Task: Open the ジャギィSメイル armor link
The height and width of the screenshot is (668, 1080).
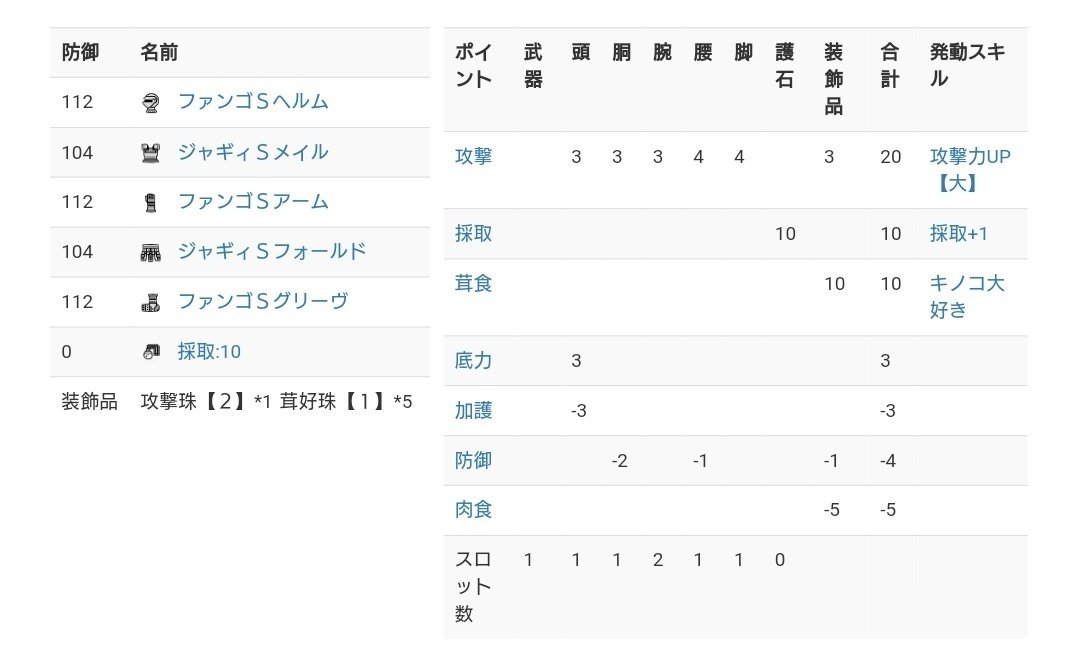Action: [253, 152]
